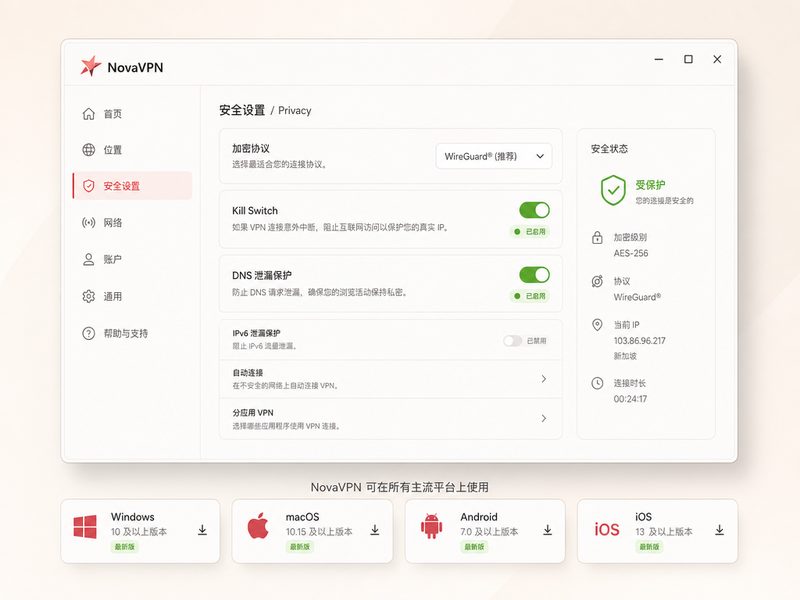Screen dimensions: 800x600
Task: Click the home house icon
Action: click(89, 114)
